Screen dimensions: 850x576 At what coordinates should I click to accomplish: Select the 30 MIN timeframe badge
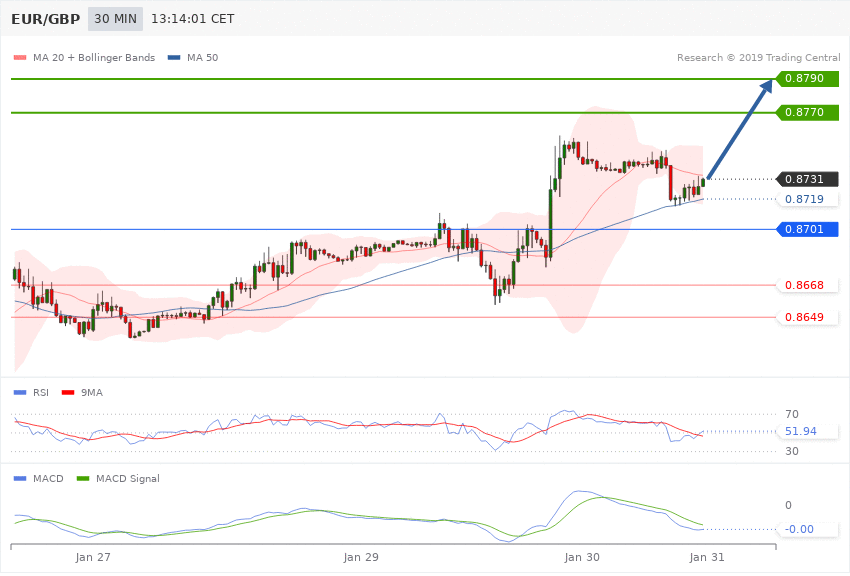click(x=115, y=19)
